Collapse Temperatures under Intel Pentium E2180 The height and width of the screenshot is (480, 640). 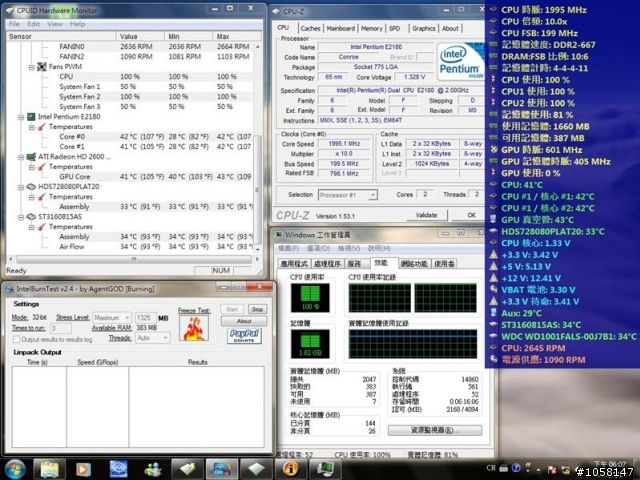click(x=32, y=127)
